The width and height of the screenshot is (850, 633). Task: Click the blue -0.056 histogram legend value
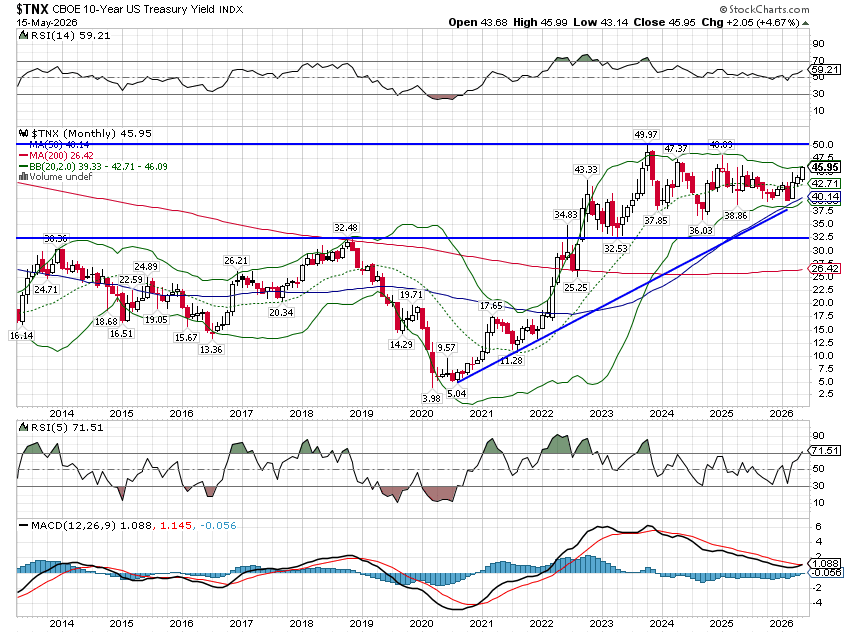click(x=218, y=525)
